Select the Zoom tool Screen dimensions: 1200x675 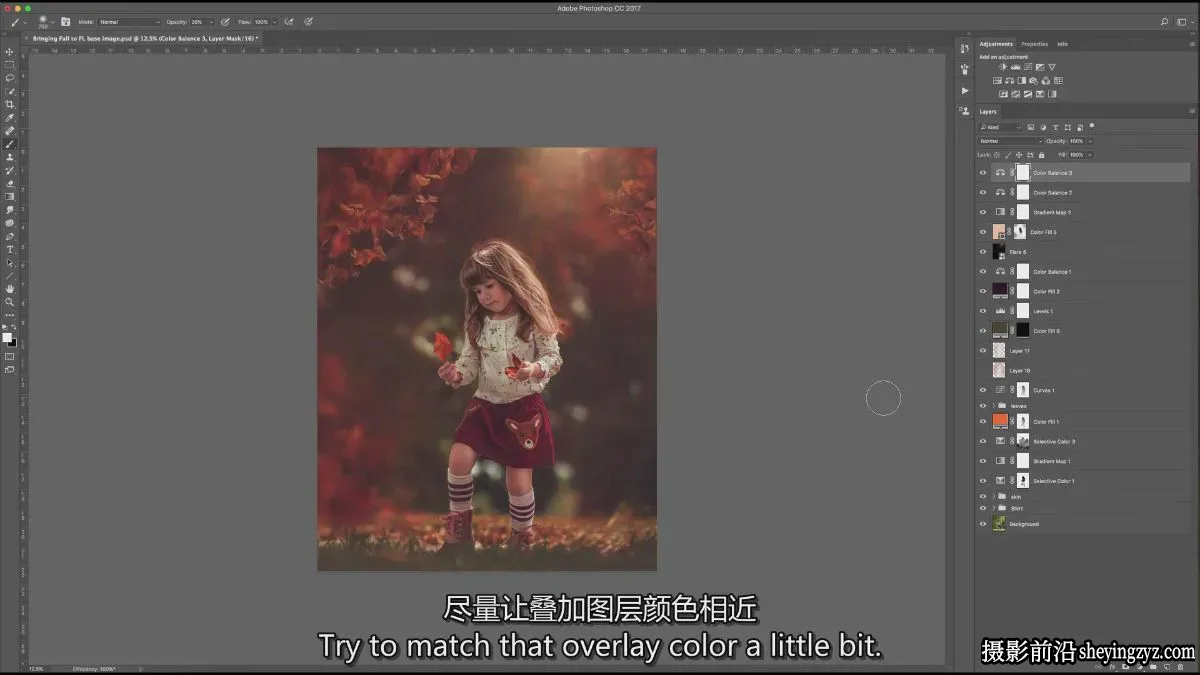click(10, 301)
